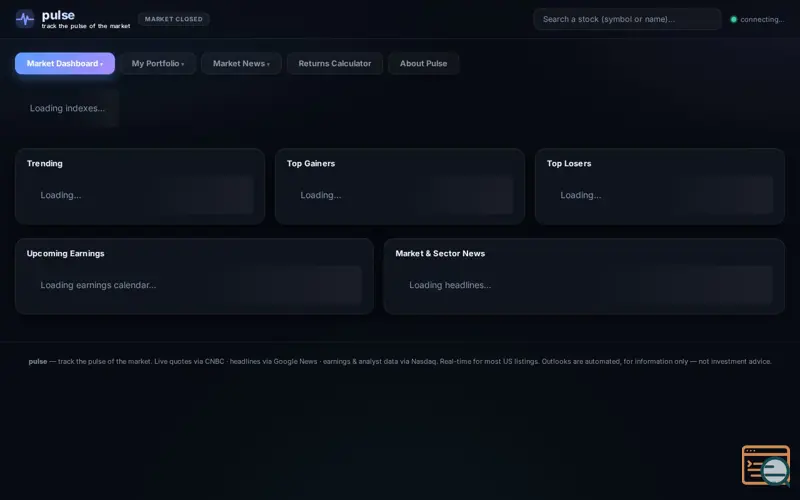This screenshot has width=800, height=500.
Task: Click the footer disclaimer text
Action: [x=400, y=361]
